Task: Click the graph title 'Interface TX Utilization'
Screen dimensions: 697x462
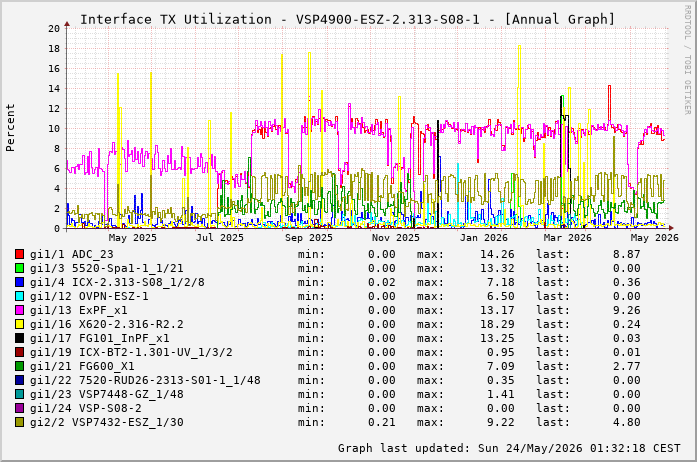Action: pyautogui.click(x=176, y=20)
